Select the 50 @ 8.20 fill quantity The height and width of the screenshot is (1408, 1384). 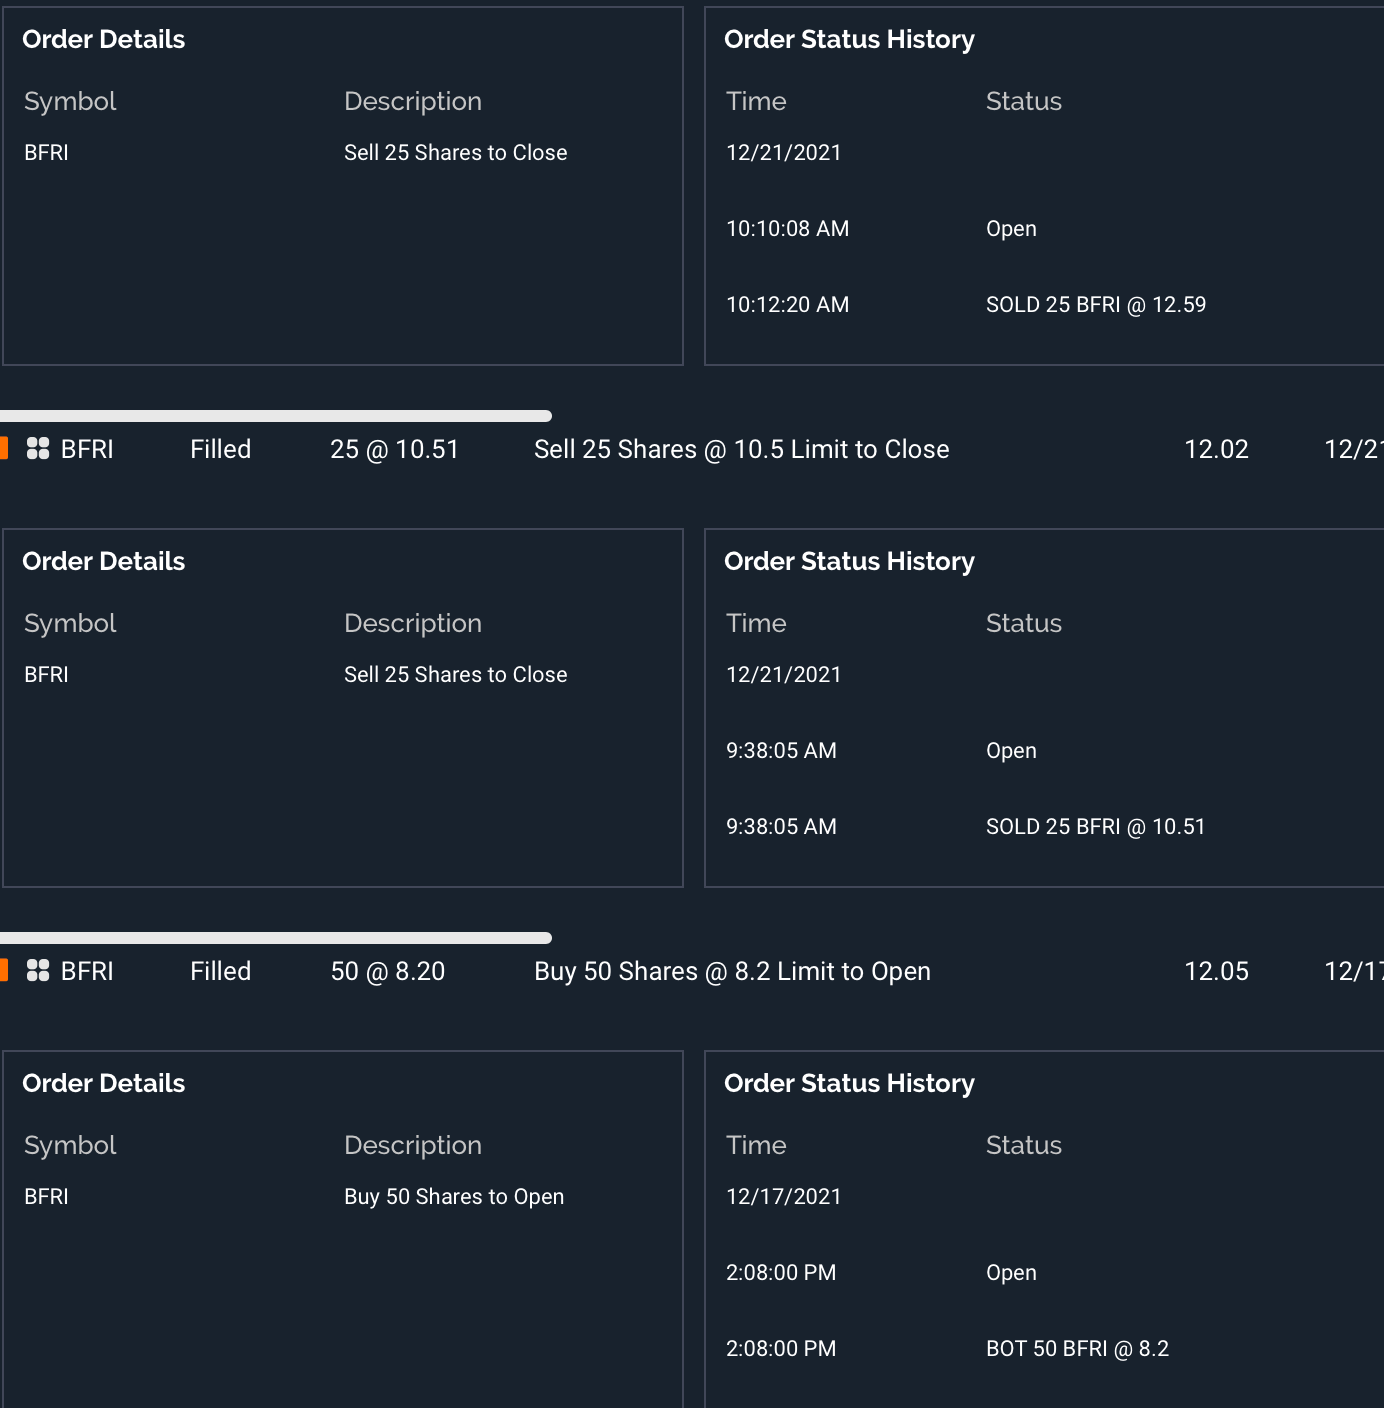[388, 972]
